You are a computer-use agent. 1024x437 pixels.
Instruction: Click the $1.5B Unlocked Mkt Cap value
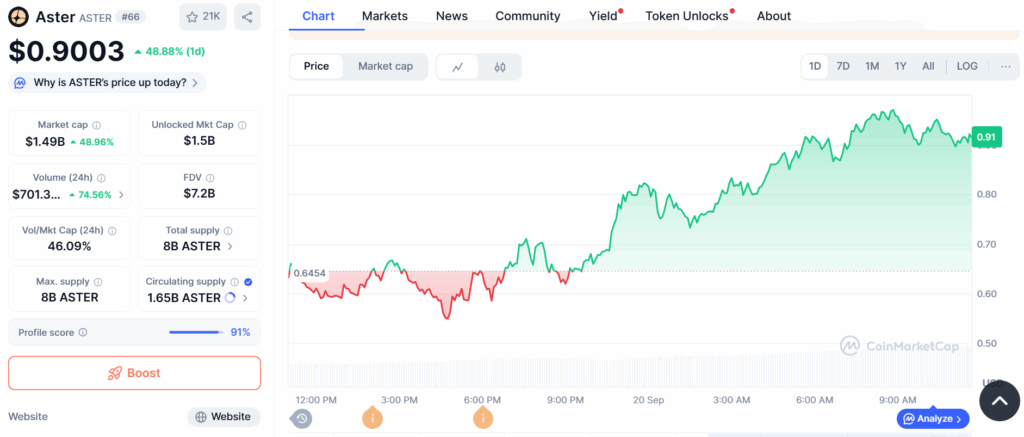(x=199, y=140)
